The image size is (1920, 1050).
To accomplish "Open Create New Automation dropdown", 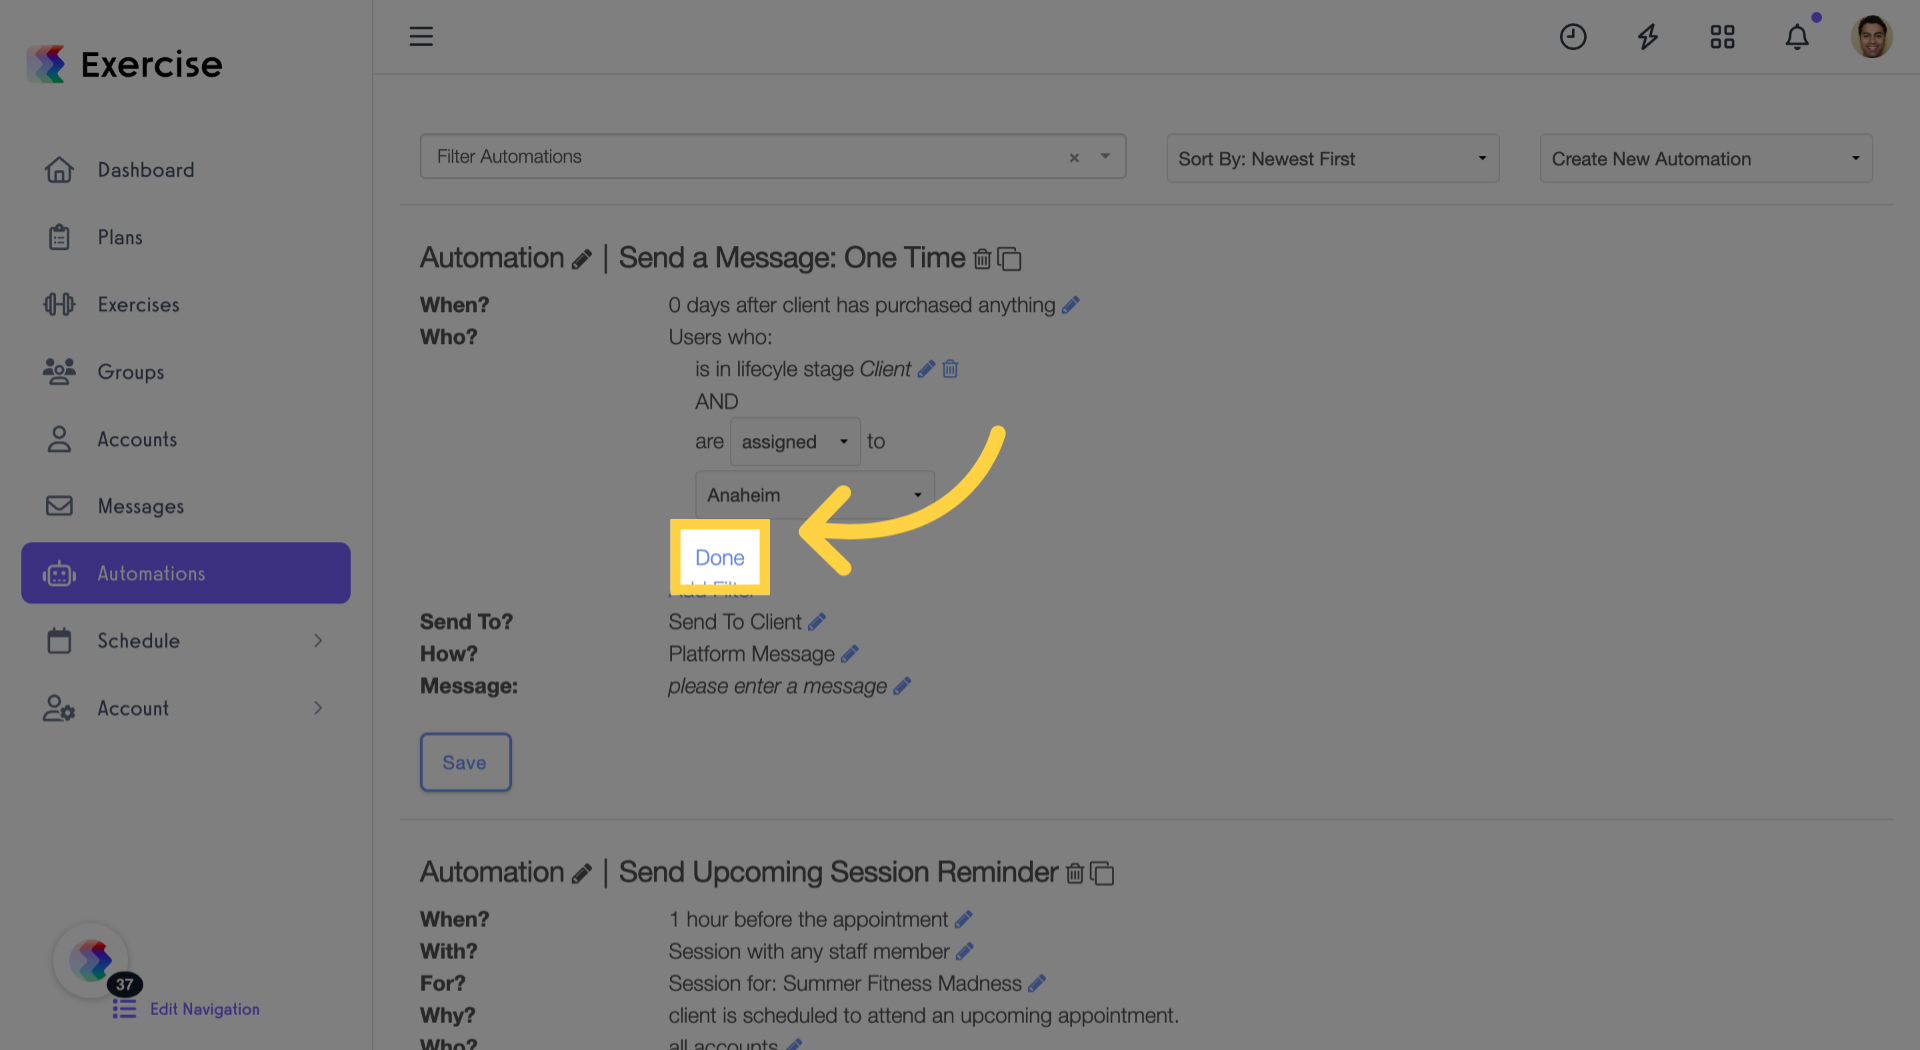I will pyautogui.click(x=1706, y=159).
